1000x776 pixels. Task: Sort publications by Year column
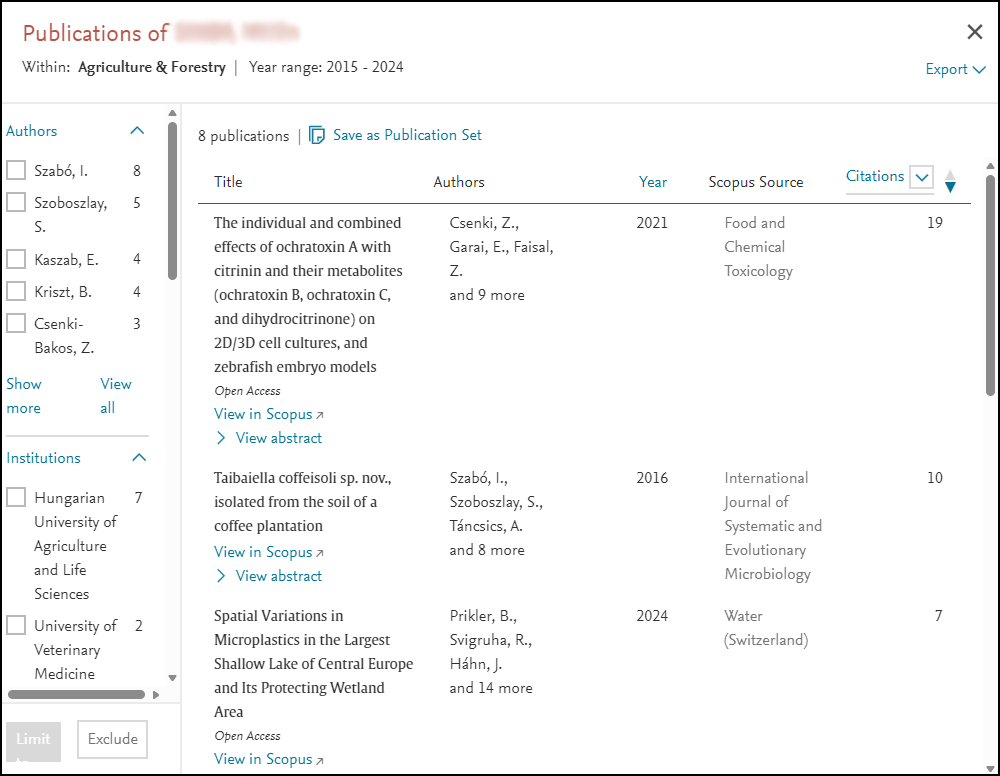point(652,182)
